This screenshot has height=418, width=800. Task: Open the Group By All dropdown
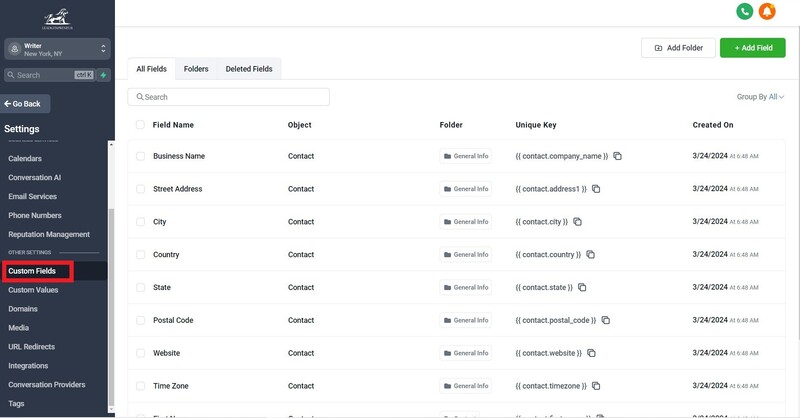(760, 96)
